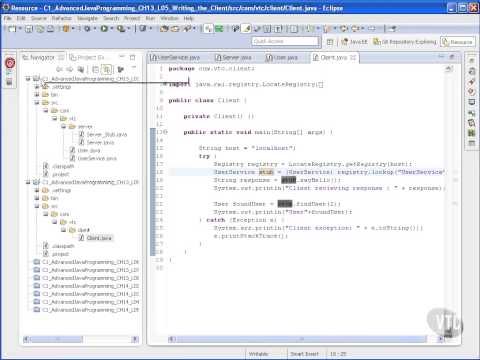Click the Save toolbar icon
The image size is (480, 360).
tap(29, 29)
